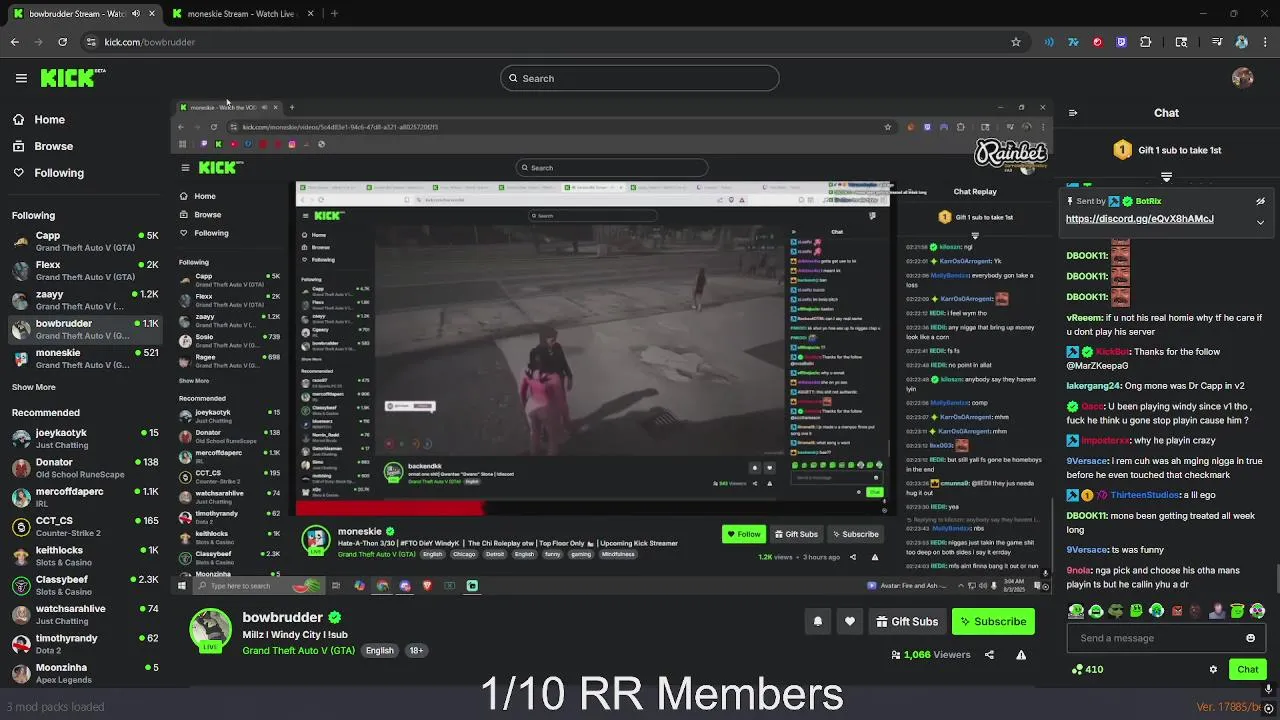Click the Kick logo
The width and height of the screenshot is (1280, 720).
pos(73,78)
